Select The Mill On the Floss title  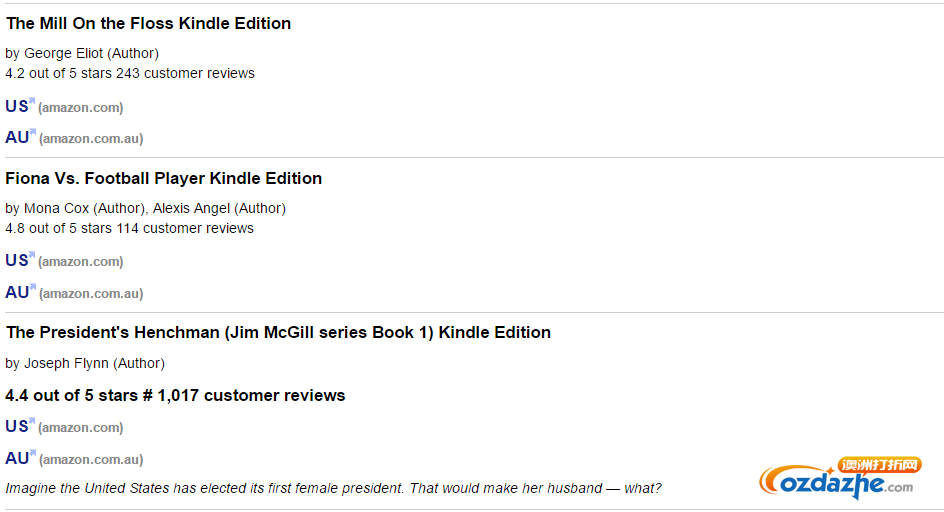click(149, 23)
